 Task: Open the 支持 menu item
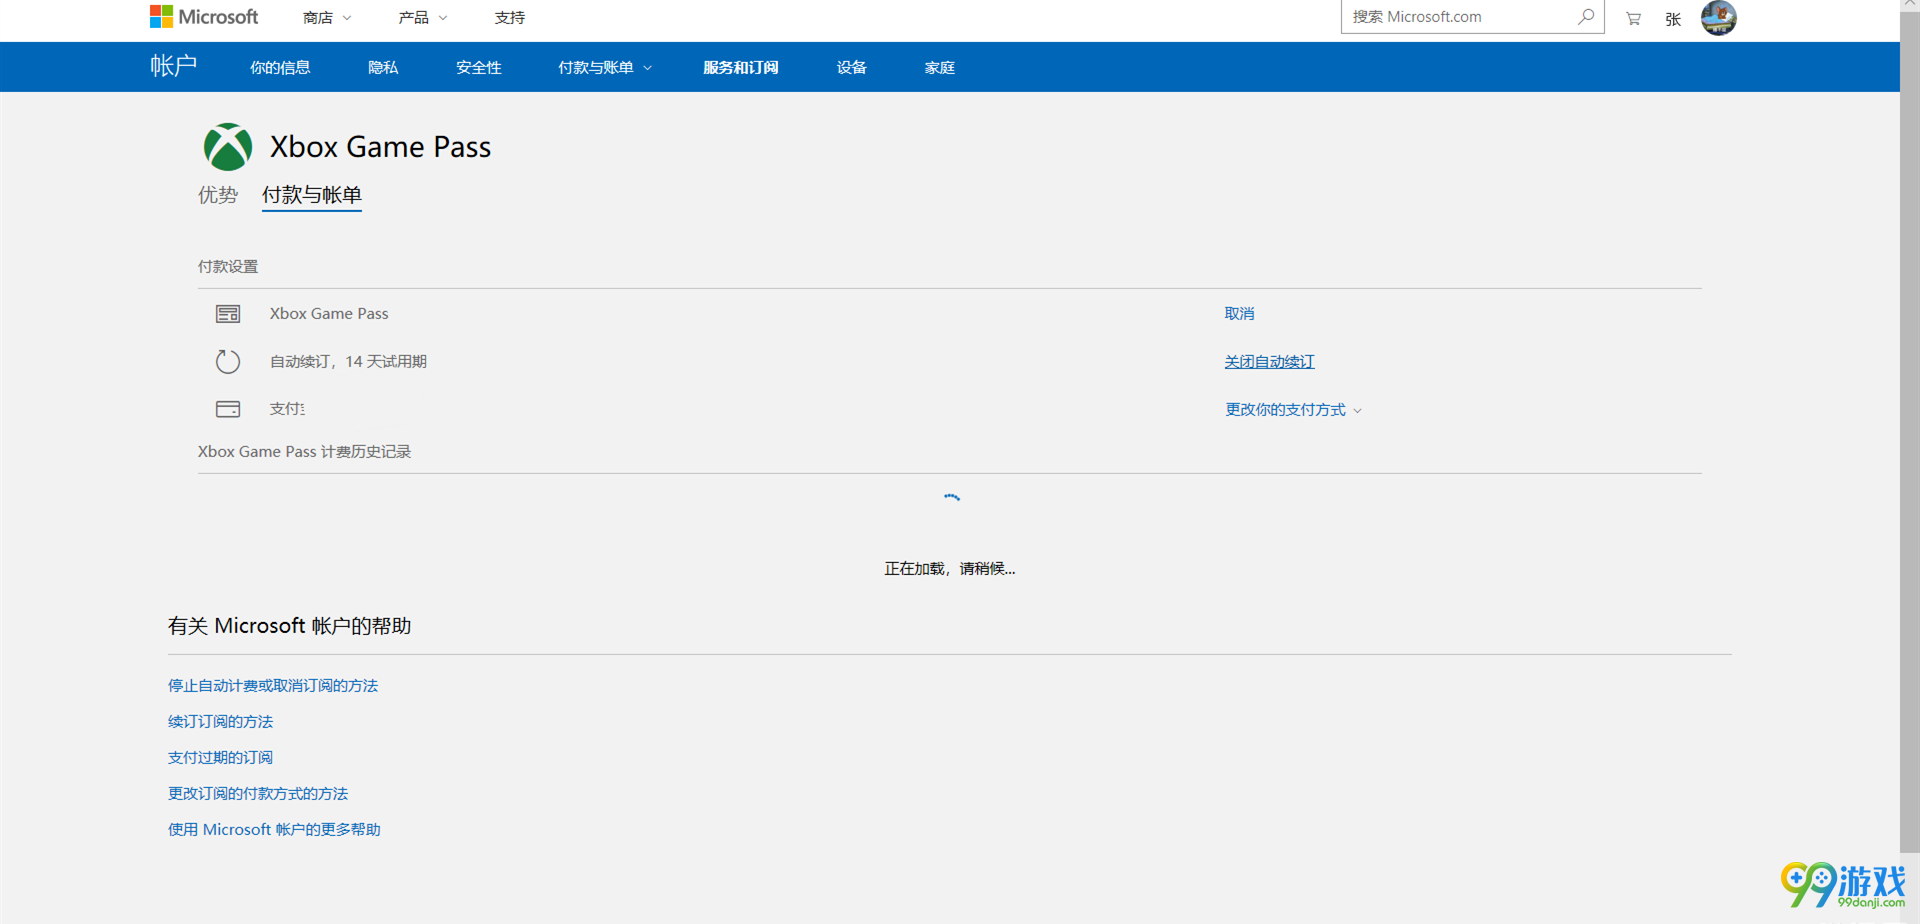tap(510, 18)
